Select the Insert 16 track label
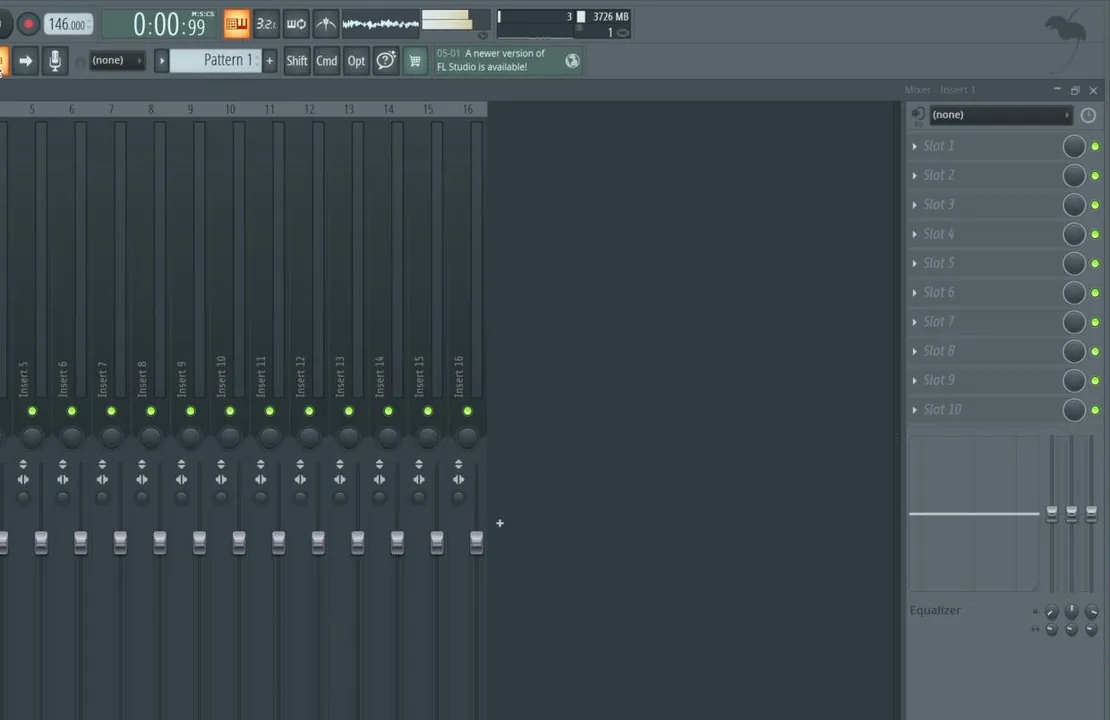The width and height of the screenshot is (1110, 720). click(x=459, y=376)
